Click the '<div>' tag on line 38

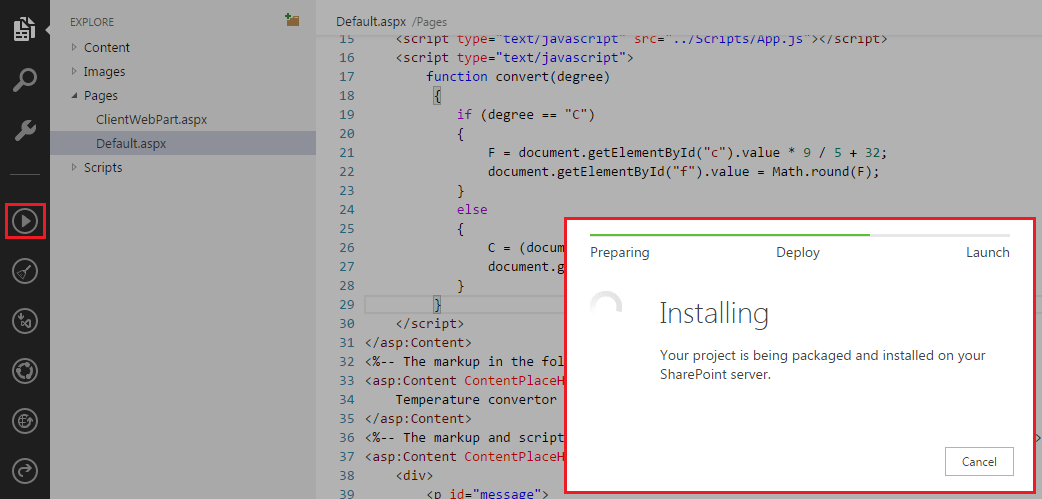pos(414,476)
